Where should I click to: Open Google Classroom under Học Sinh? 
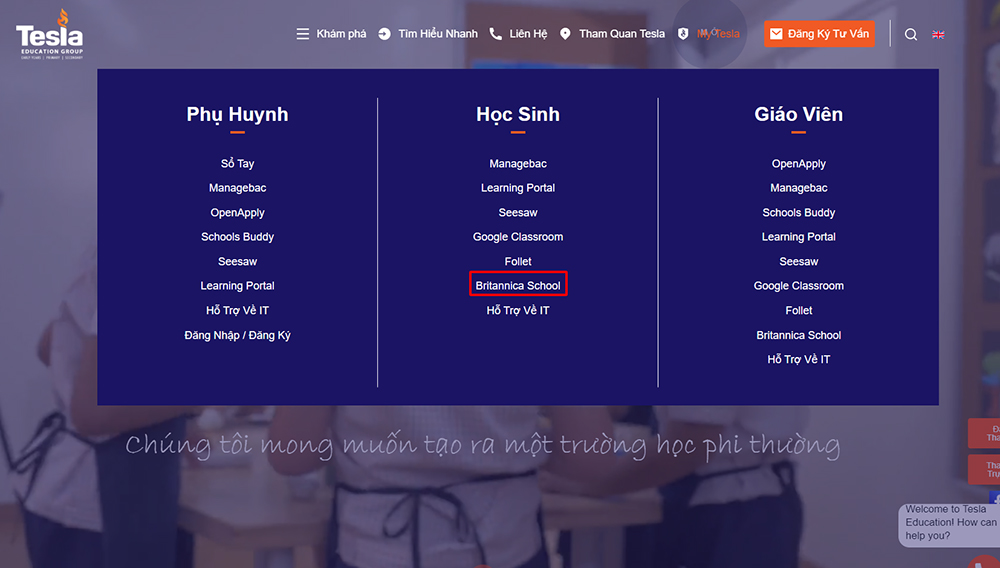[x=518, y=237]
